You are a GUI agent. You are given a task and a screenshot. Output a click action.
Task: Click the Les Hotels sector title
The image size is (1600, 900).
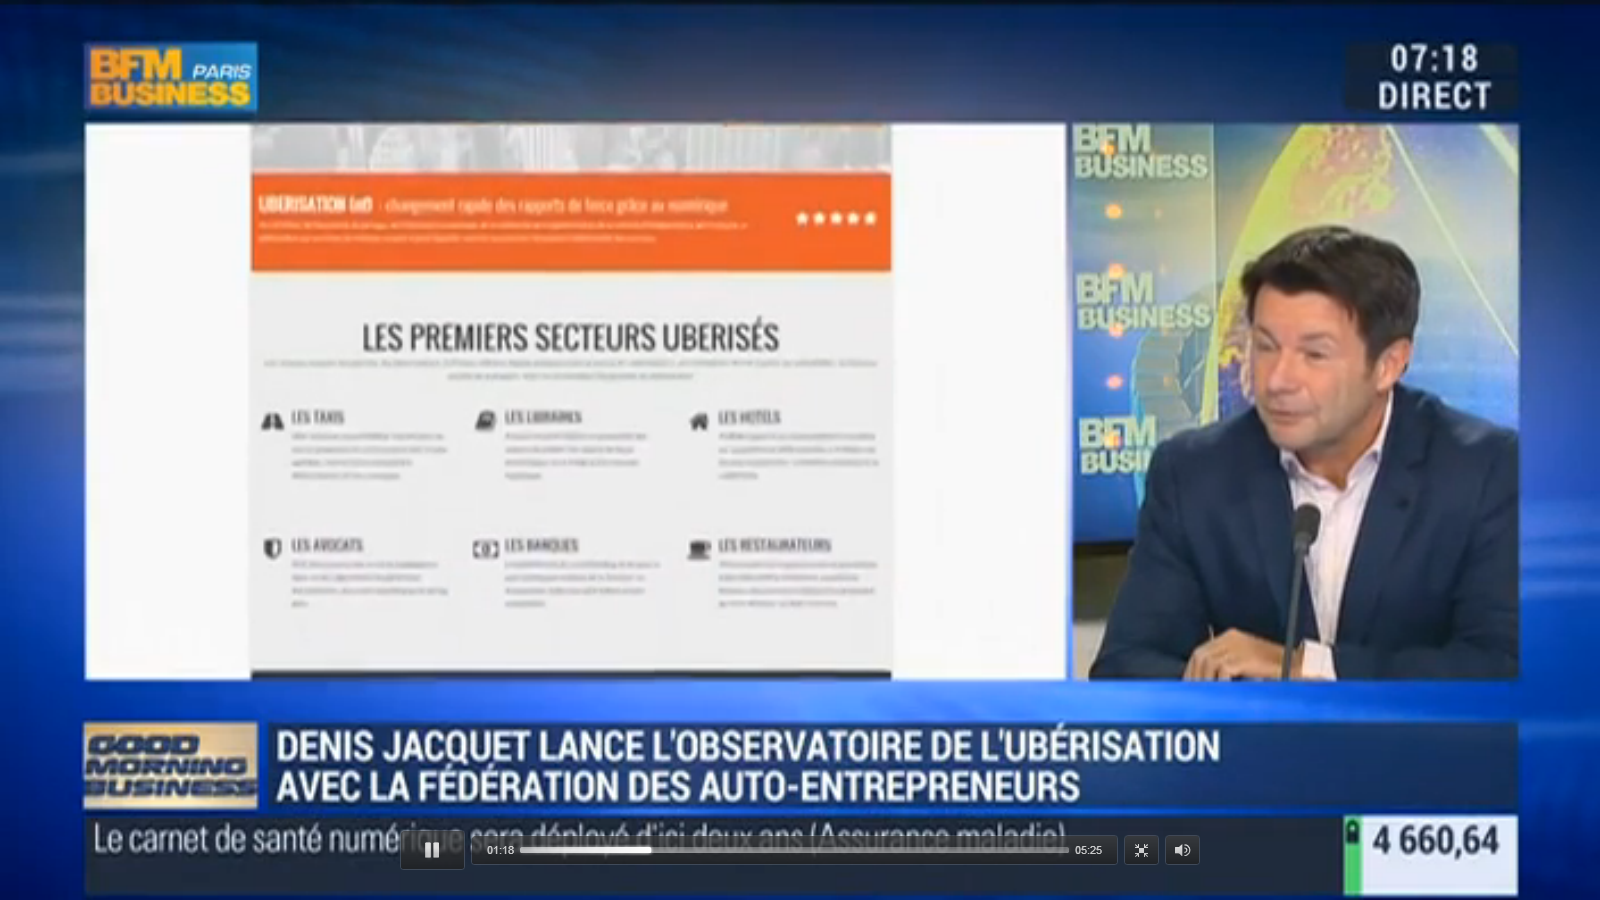[749, 417]
